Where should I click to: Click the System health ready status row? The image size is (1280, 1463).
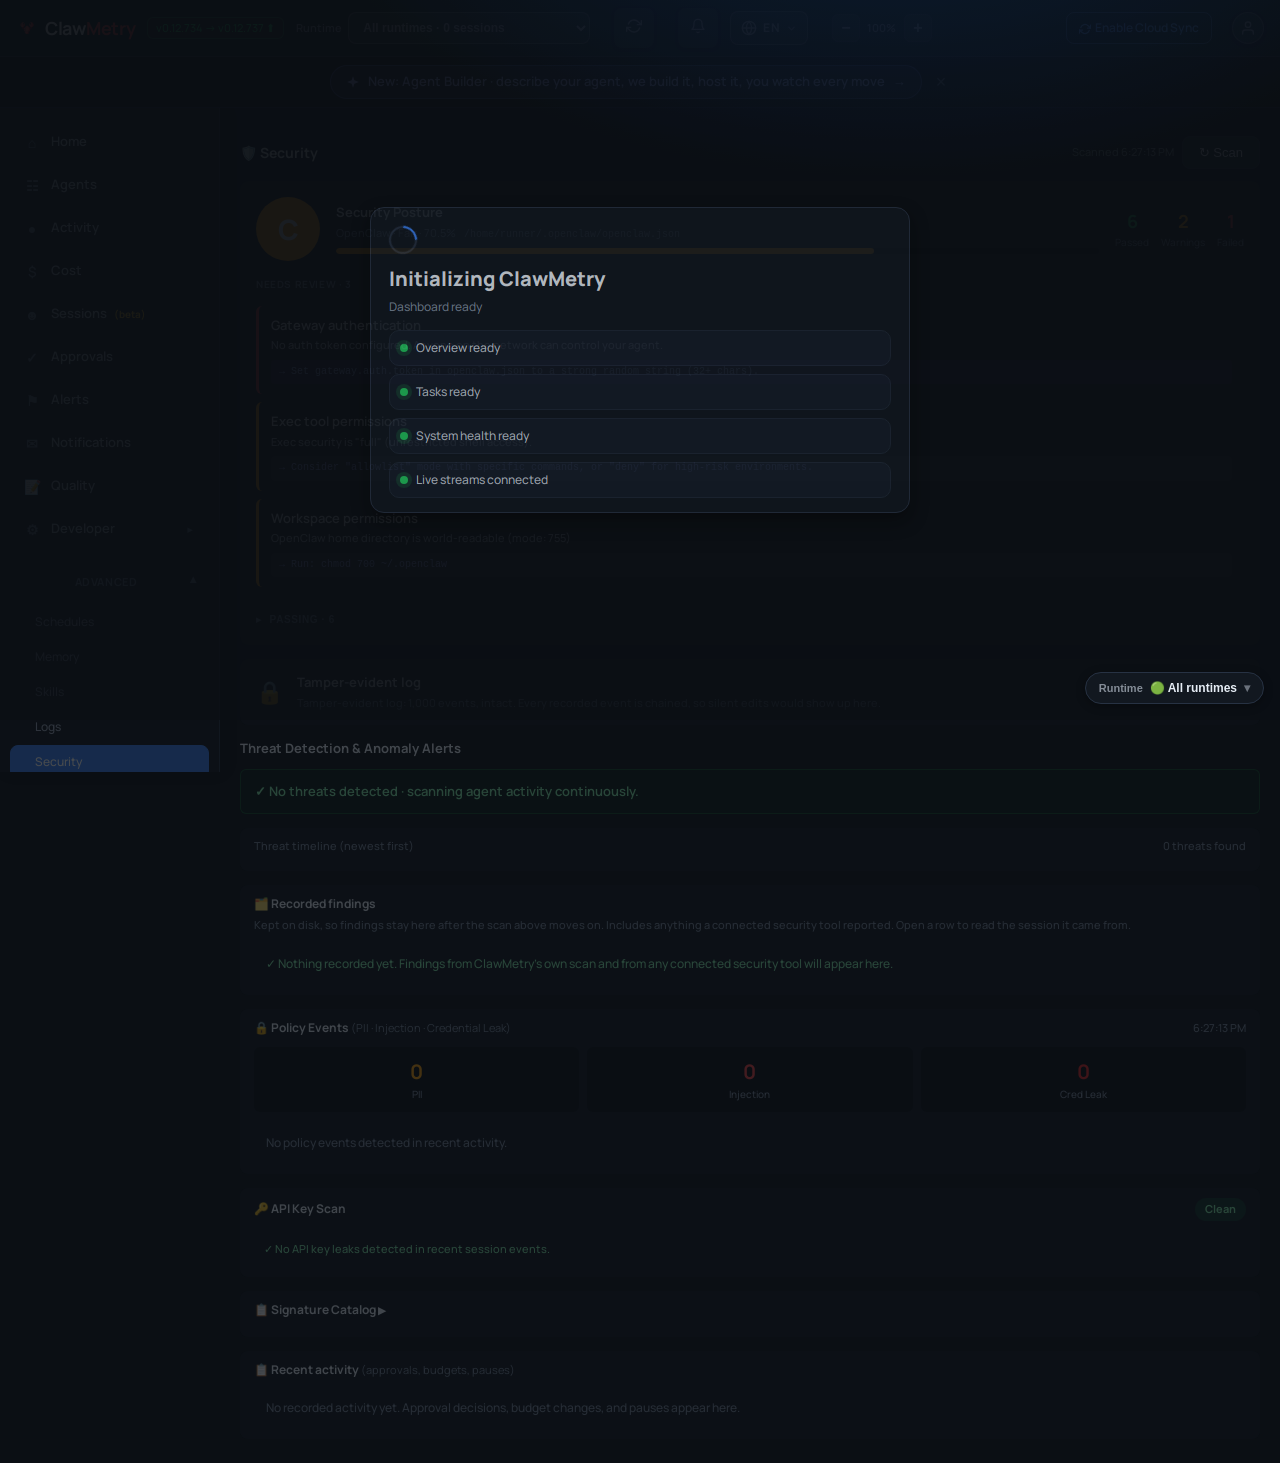pyautogui.click(x=640, y=436)
